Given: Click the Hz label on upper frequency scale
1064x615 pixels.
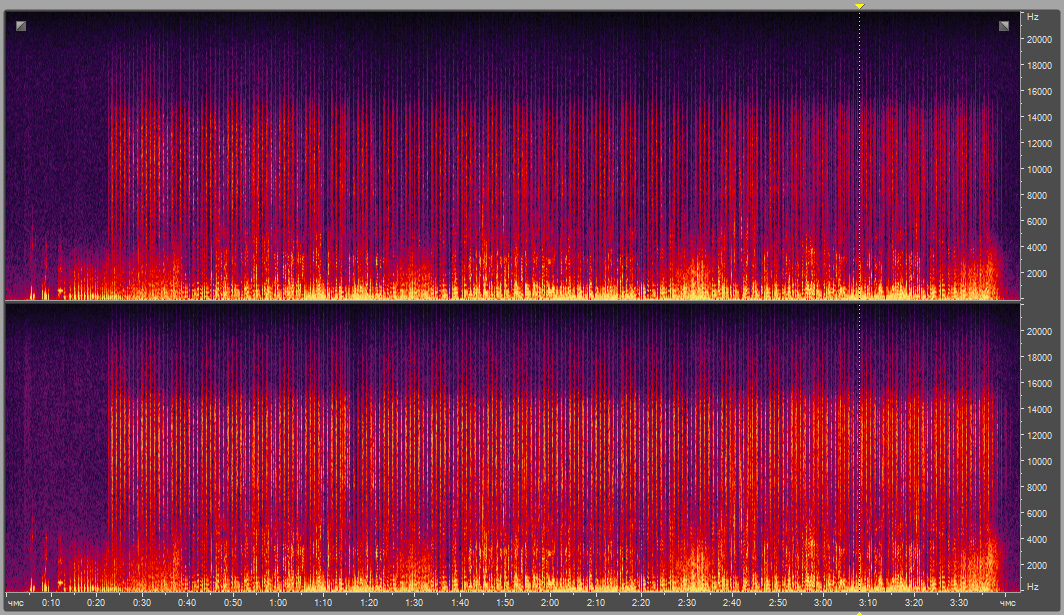Looking at the screenshot, I should (1031, 17).
